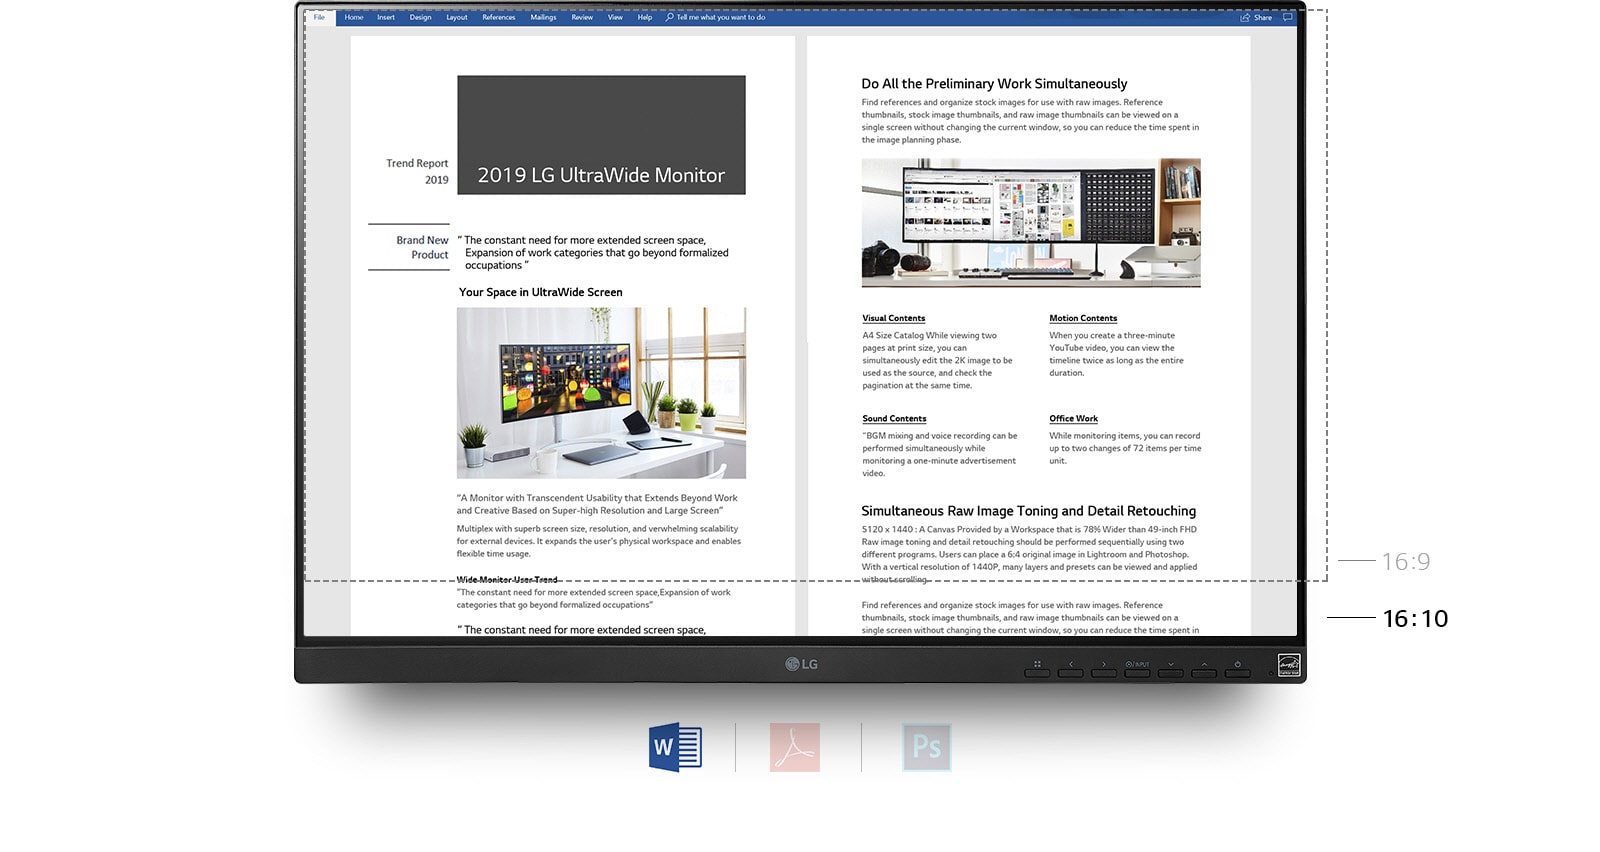This screenshot has height=852, width=1600.
Task: Switch to the References tab
Action: [x=499, y=17]
